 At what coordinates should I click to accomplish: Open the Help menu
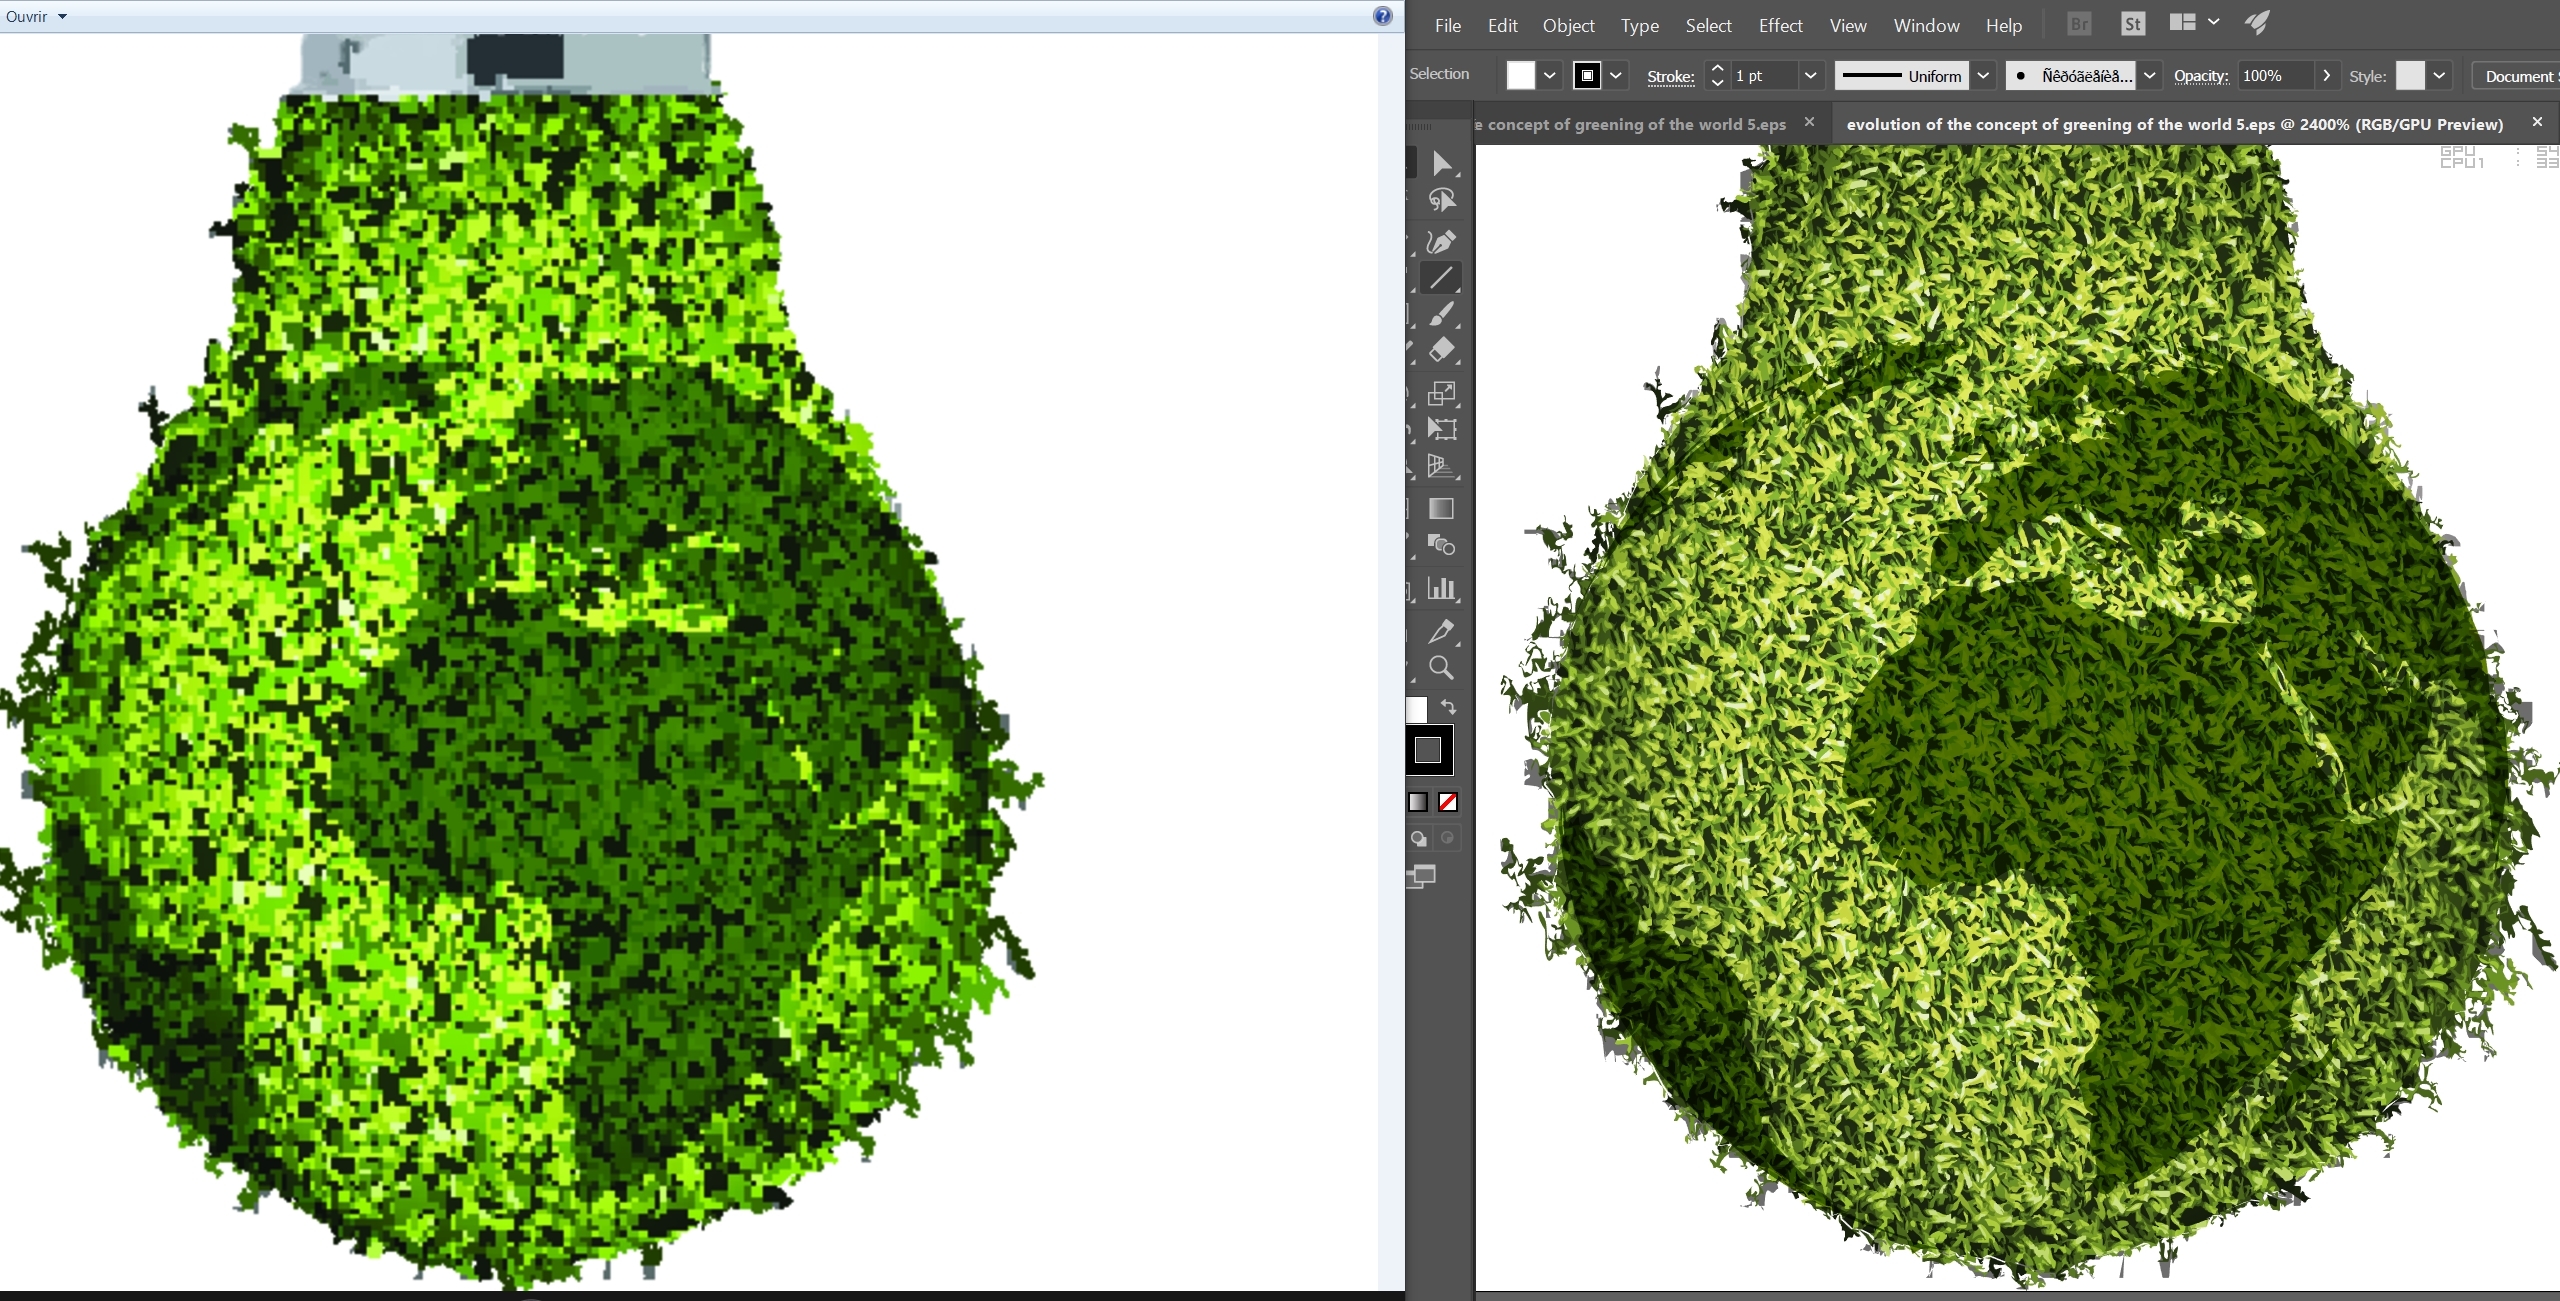coord(2004,26)
